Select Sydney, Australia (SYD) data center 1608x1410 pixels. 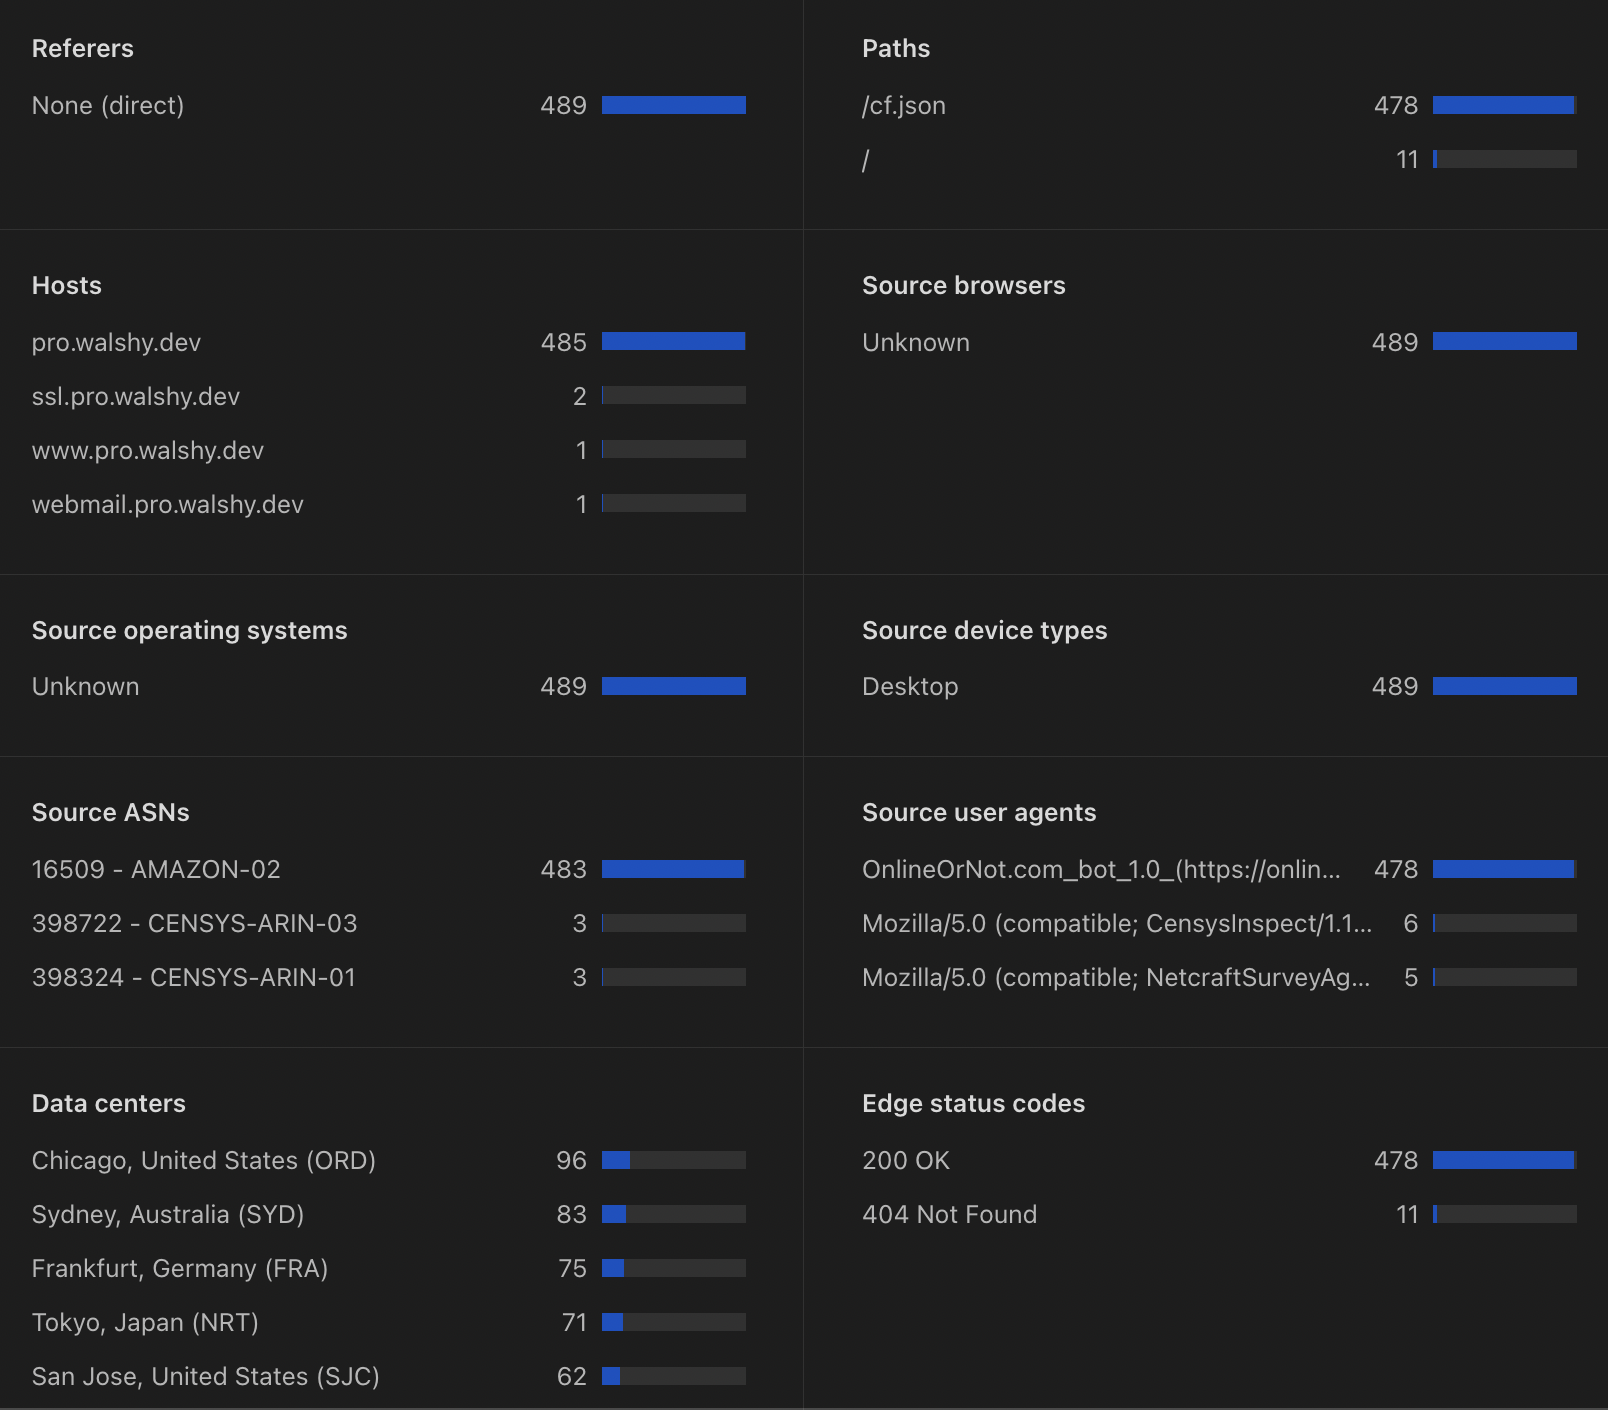168,1215
